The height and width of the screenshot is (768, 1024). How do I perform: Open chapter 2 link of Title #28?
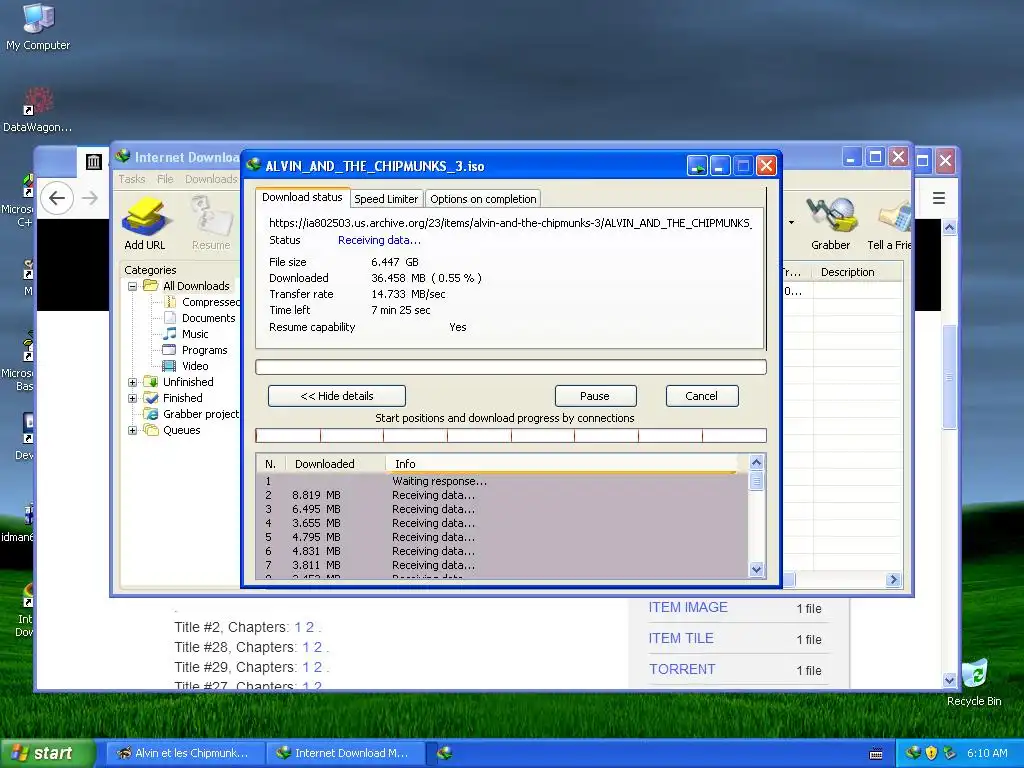click(x=317, y=647)
